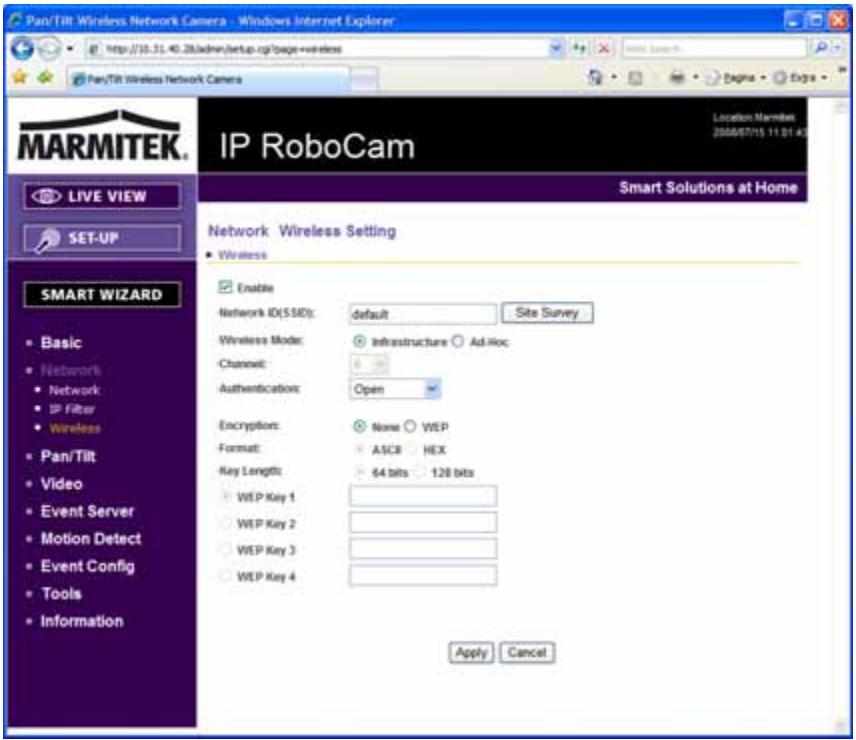Expand the address bar history dropdown
Screen dimensions: 856x740
[x=556, y=49]
